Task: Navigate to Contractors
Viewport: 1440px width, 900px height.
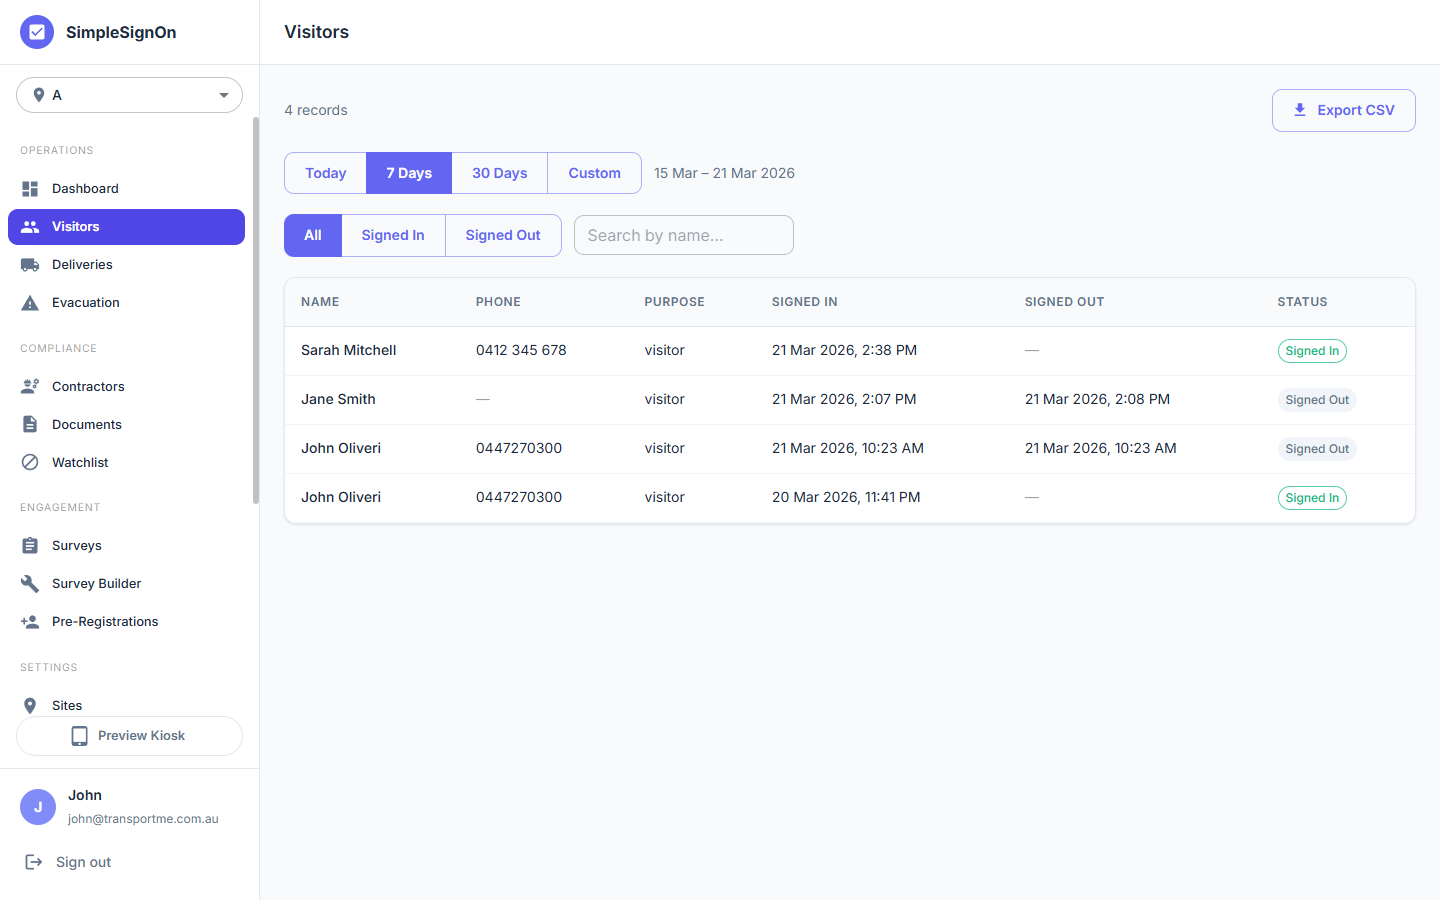Action: 126,387
